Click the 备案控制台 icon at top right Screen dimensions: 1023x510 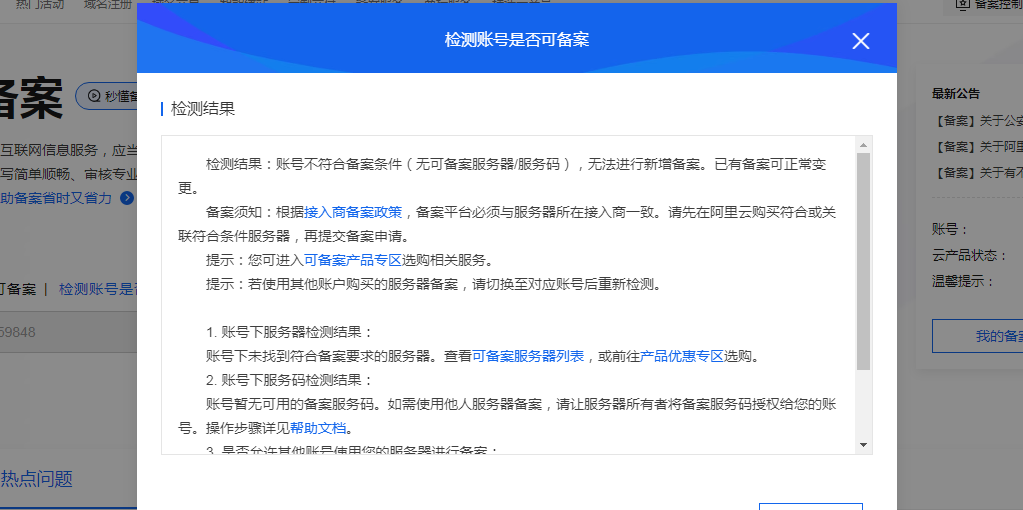962,5
